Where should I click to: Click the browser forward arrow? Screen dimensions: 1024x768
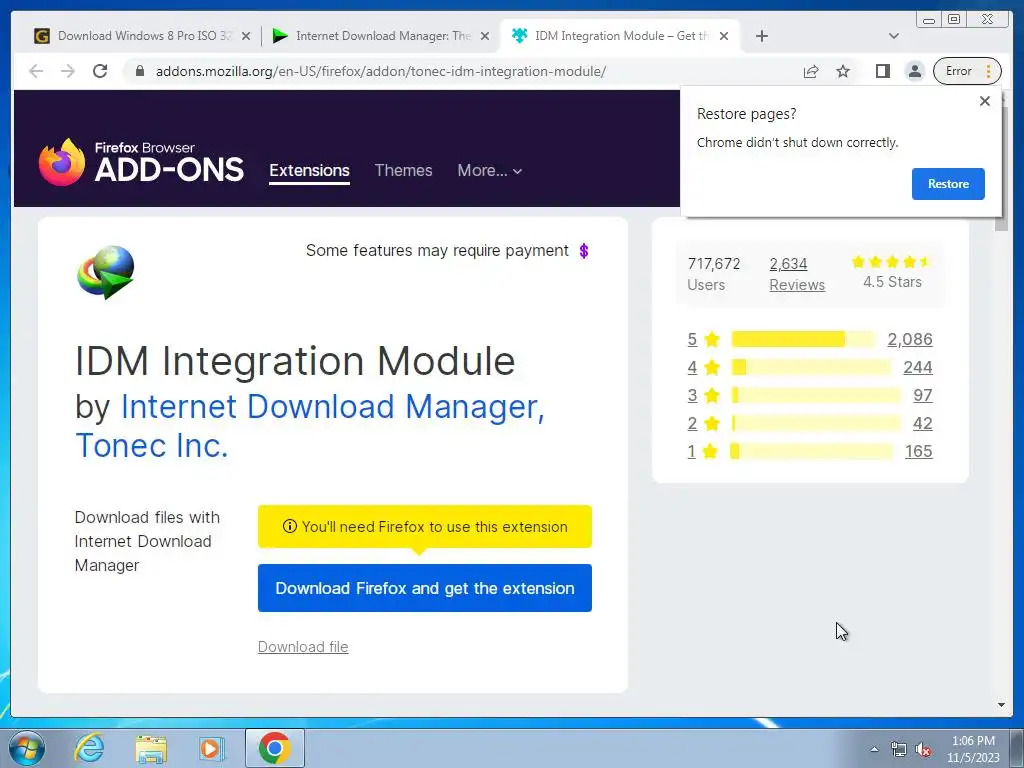tap(68, 71)
